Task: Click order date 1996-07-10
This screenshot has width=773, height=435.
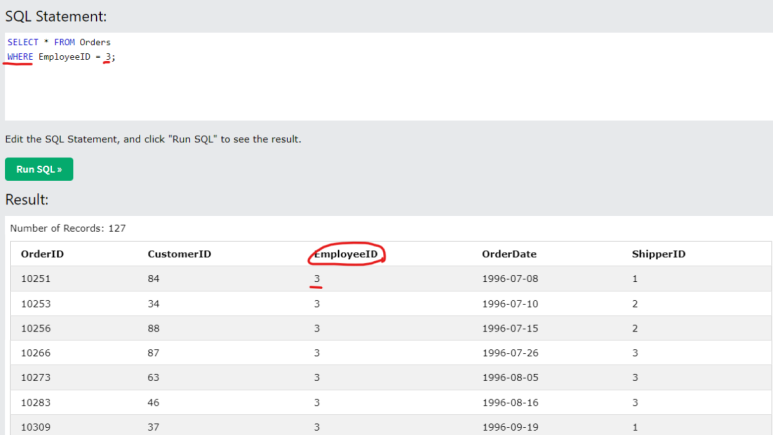Action: (x=510, y=304)
